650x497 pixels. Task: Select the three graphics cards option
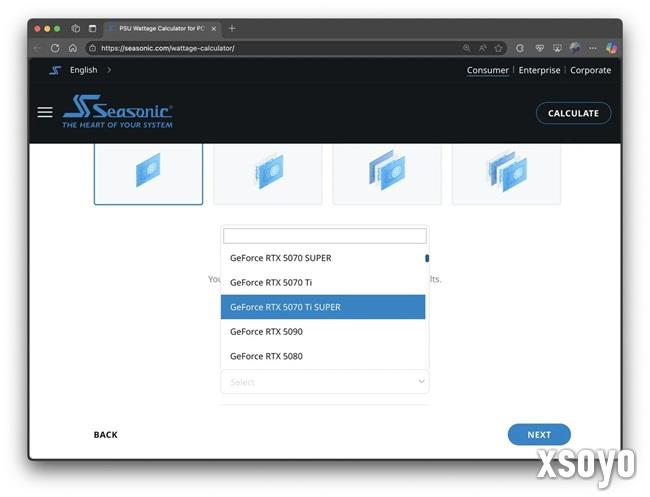coord(387,173)
